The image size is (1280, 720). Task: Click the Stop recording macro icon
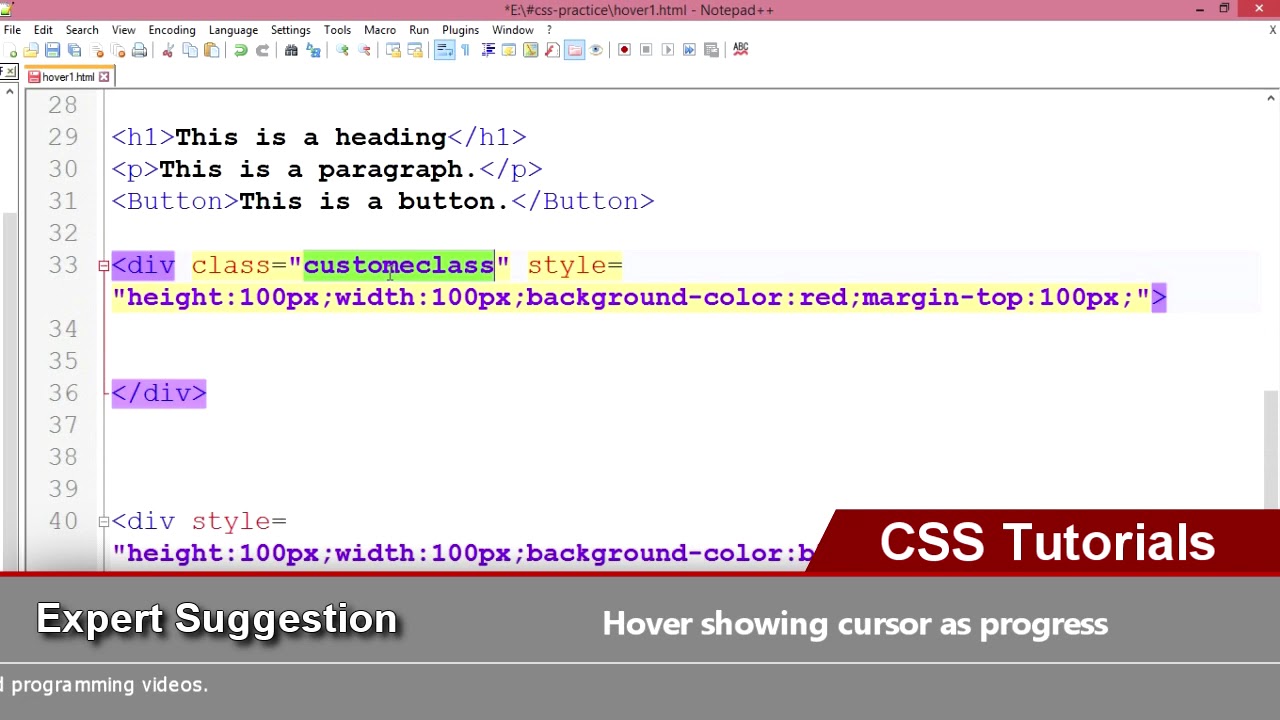(x=646, y=49)
